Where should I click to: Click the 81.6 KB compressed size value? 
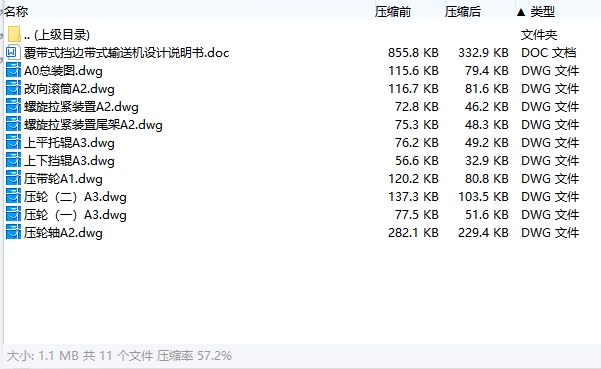pyautogui.click(x=486, y=89)
